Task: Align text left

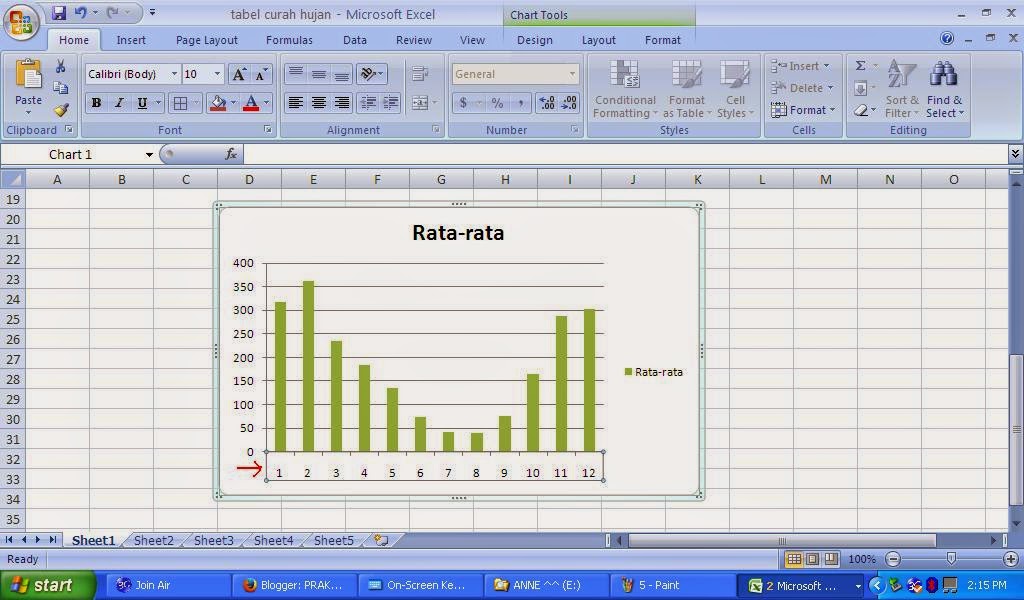Action: click(296, 103)
